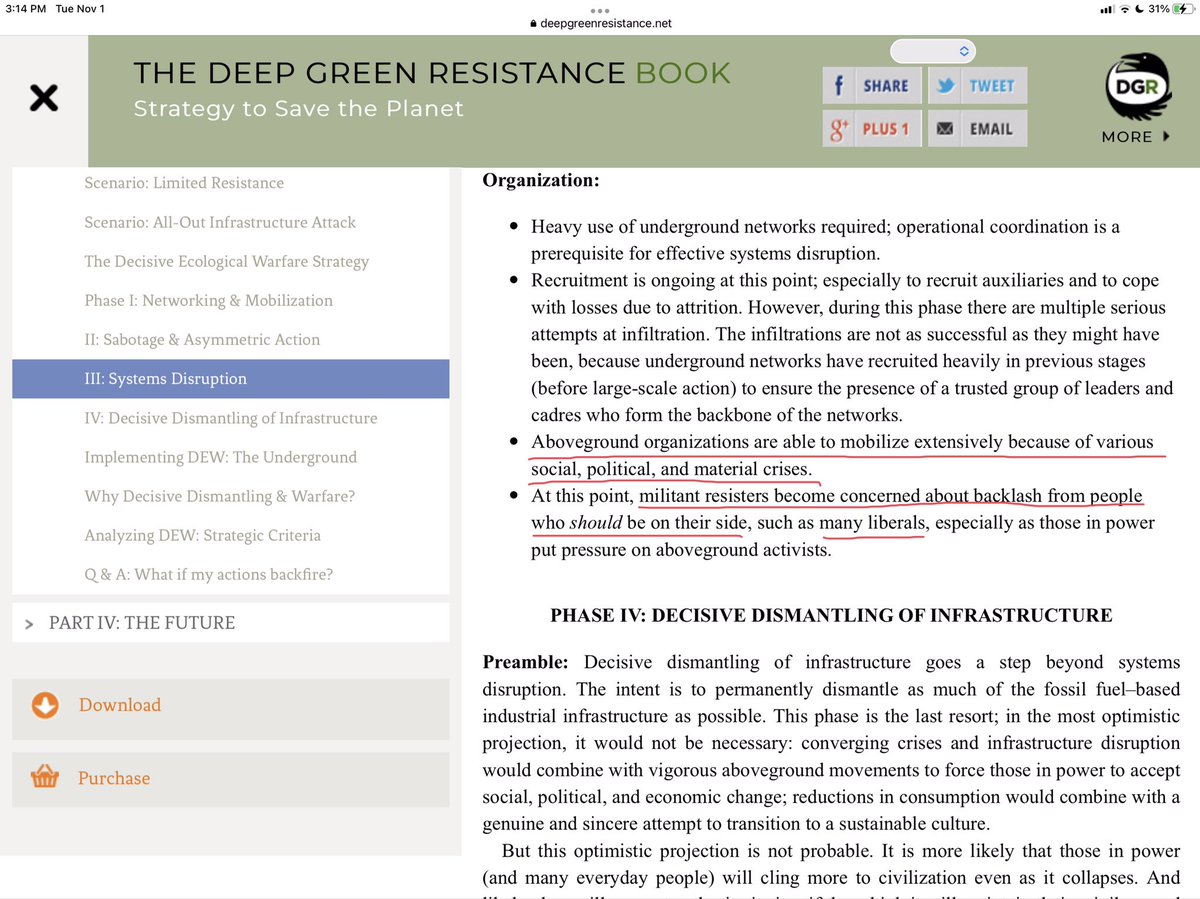Select IV: Decisive Dismantling of Infrastructure

[x=230, y=418]
